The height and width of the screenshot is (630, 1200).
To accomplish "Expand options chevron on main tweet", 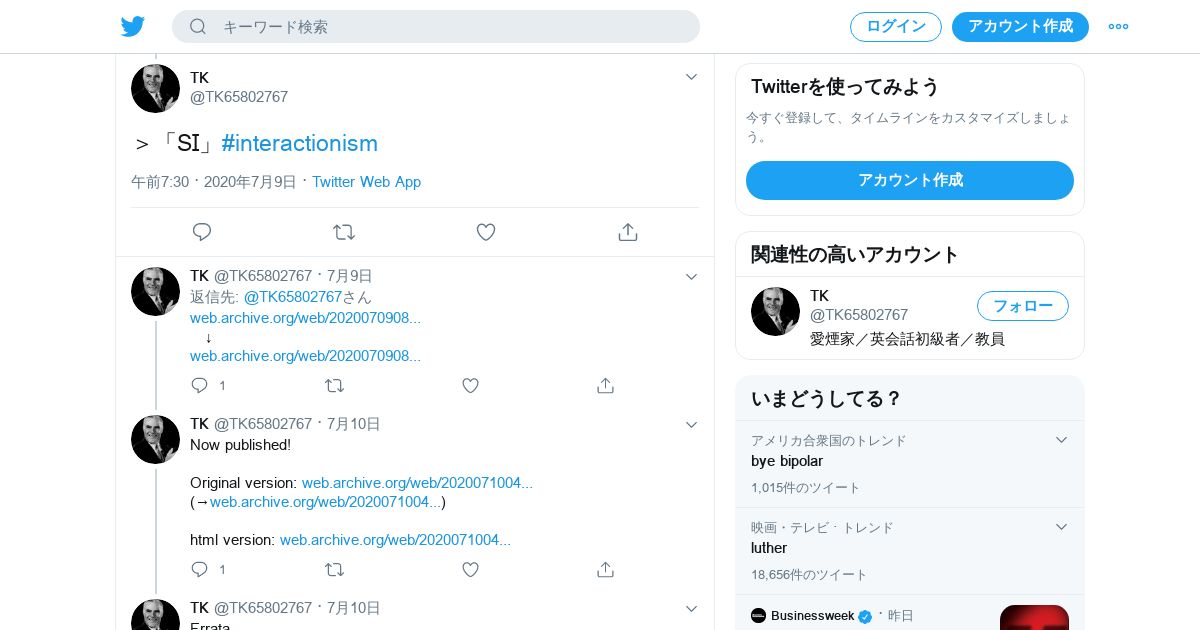I will point(691,77).
